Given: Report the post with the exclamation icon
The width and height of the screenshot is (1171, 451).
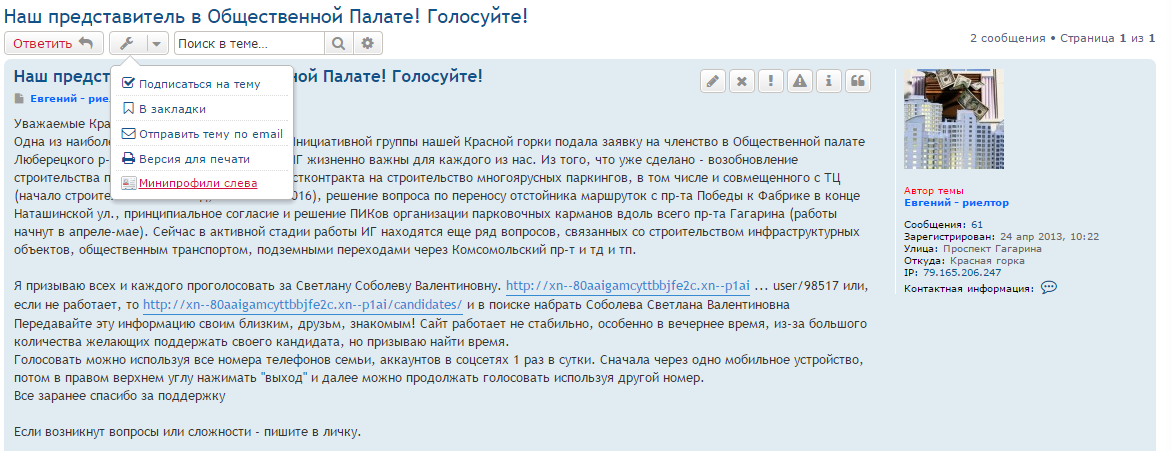Looking at the screenshot, I should 771,82.
